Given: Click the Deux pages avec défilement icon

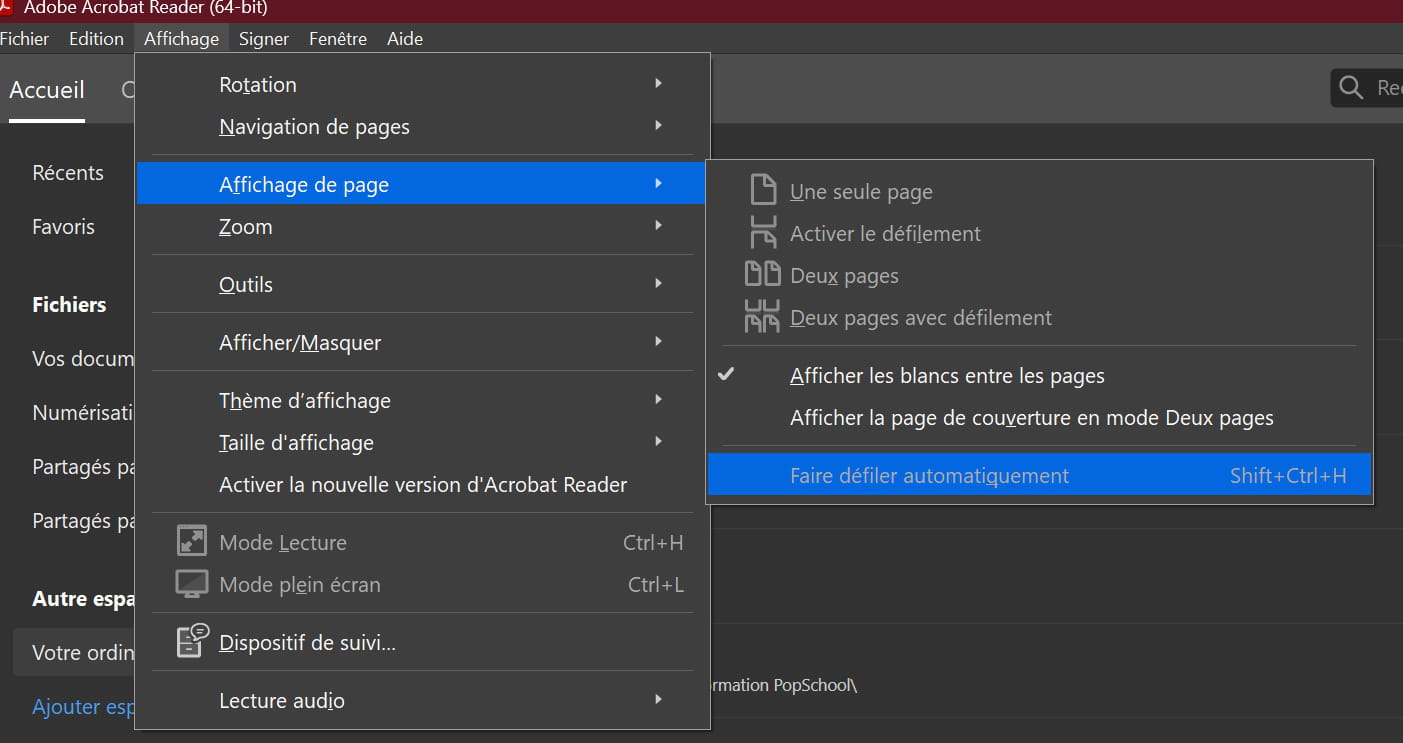Looking at the screenshot, I should 762,317.
